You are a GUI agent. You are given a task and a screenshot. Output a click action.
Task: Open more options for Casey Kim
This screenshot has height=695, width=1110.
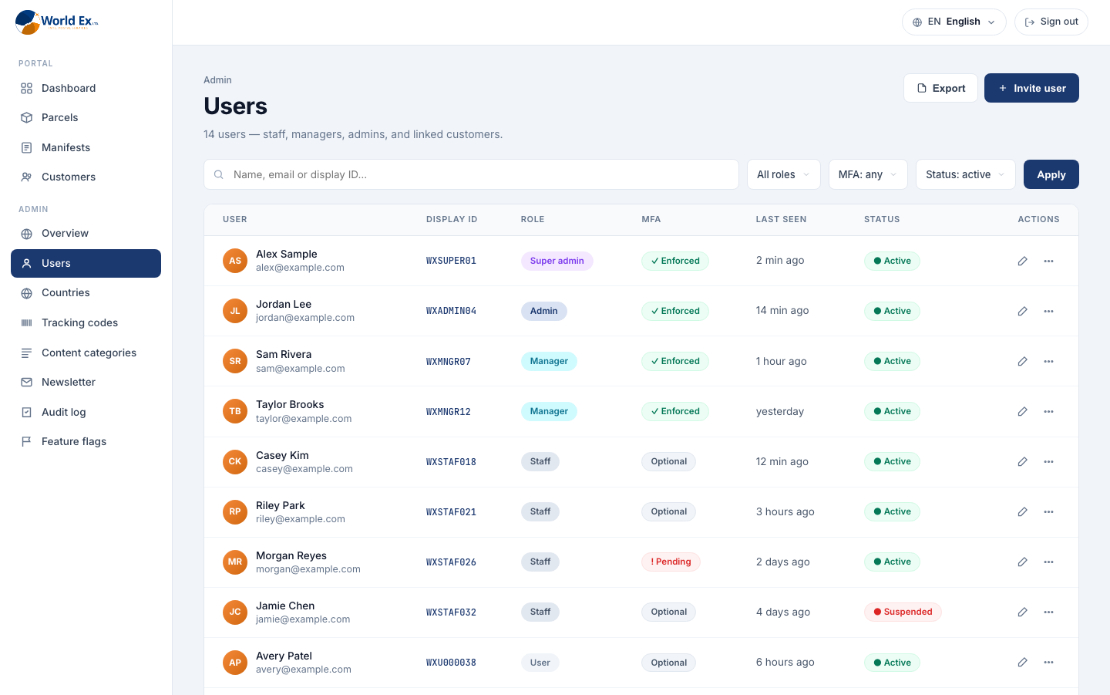1048,462
